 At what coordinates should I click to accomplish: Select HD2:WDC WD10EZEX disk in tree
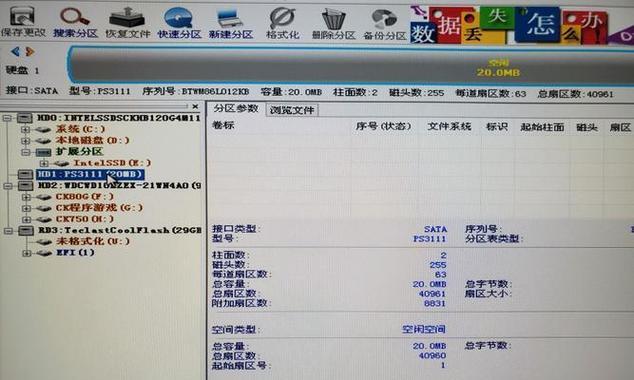point(120,186)
